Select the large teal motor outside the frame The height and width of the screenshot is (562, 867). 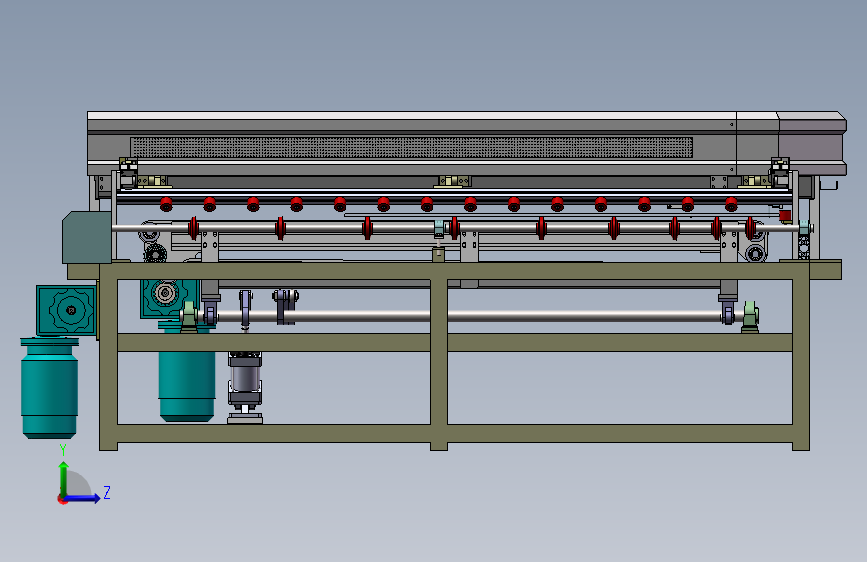pos(49,388)
